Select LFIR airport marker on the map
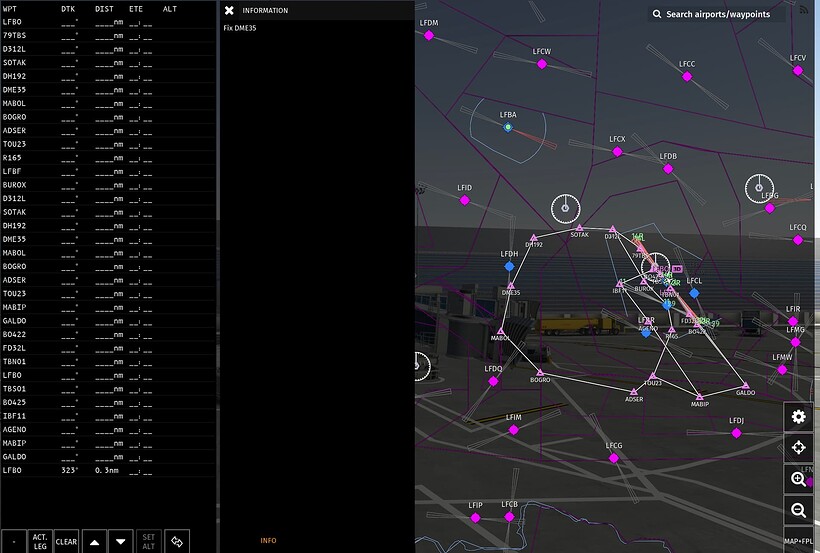This screenshot has width=820, height=553. [x=793, y=321]
